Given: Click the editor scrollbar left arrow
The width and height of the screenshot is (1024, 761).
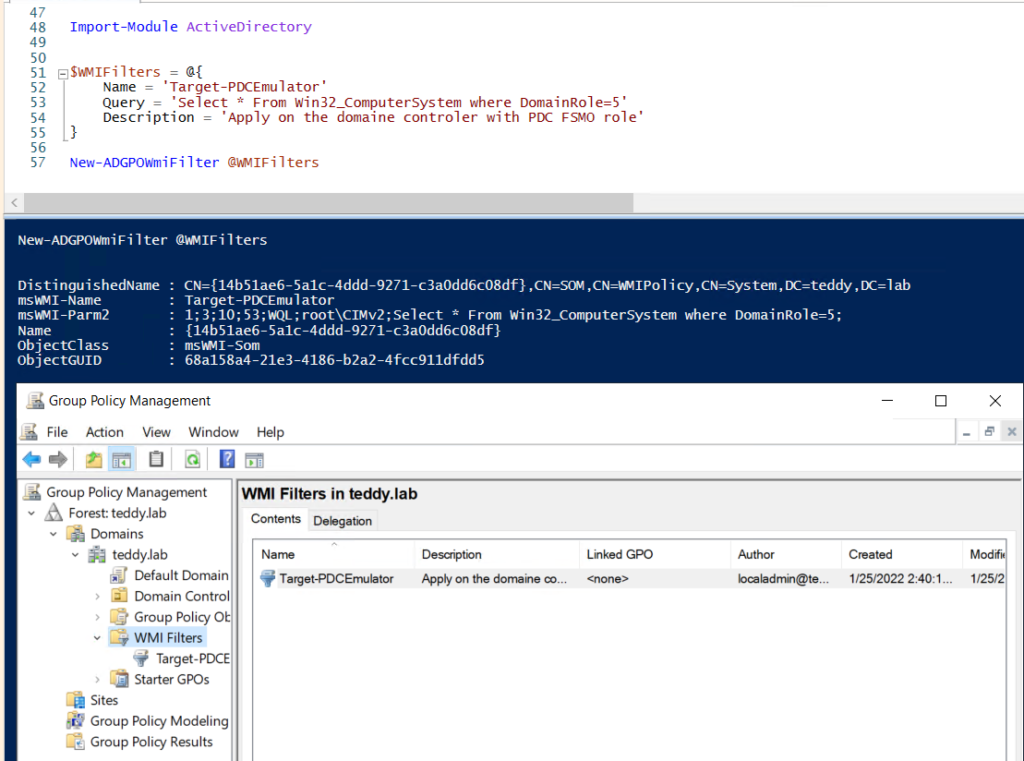Looking at the screenshot, I should 14,202.
